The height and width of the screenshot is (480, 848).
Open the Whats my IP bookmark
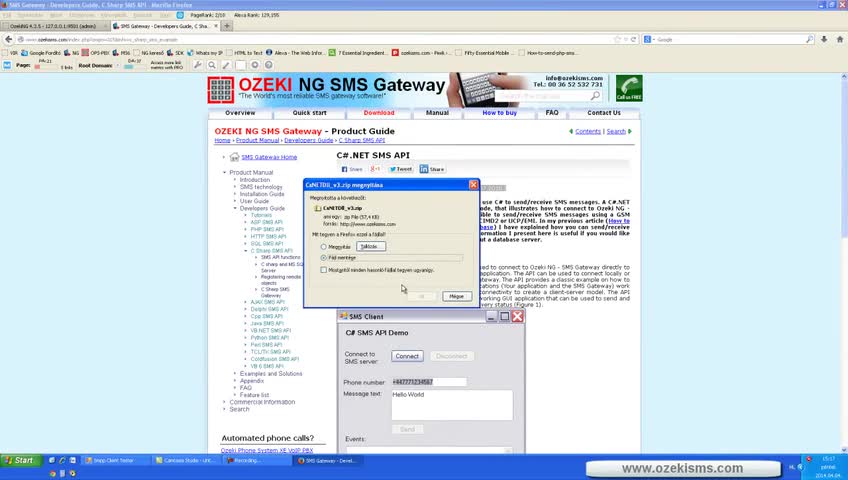(x=205, y=53)
